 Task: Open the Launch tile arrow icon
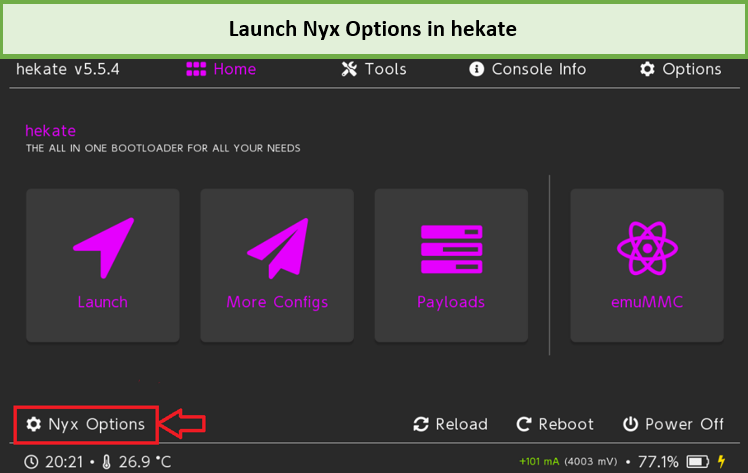click(x=104, y=248)
